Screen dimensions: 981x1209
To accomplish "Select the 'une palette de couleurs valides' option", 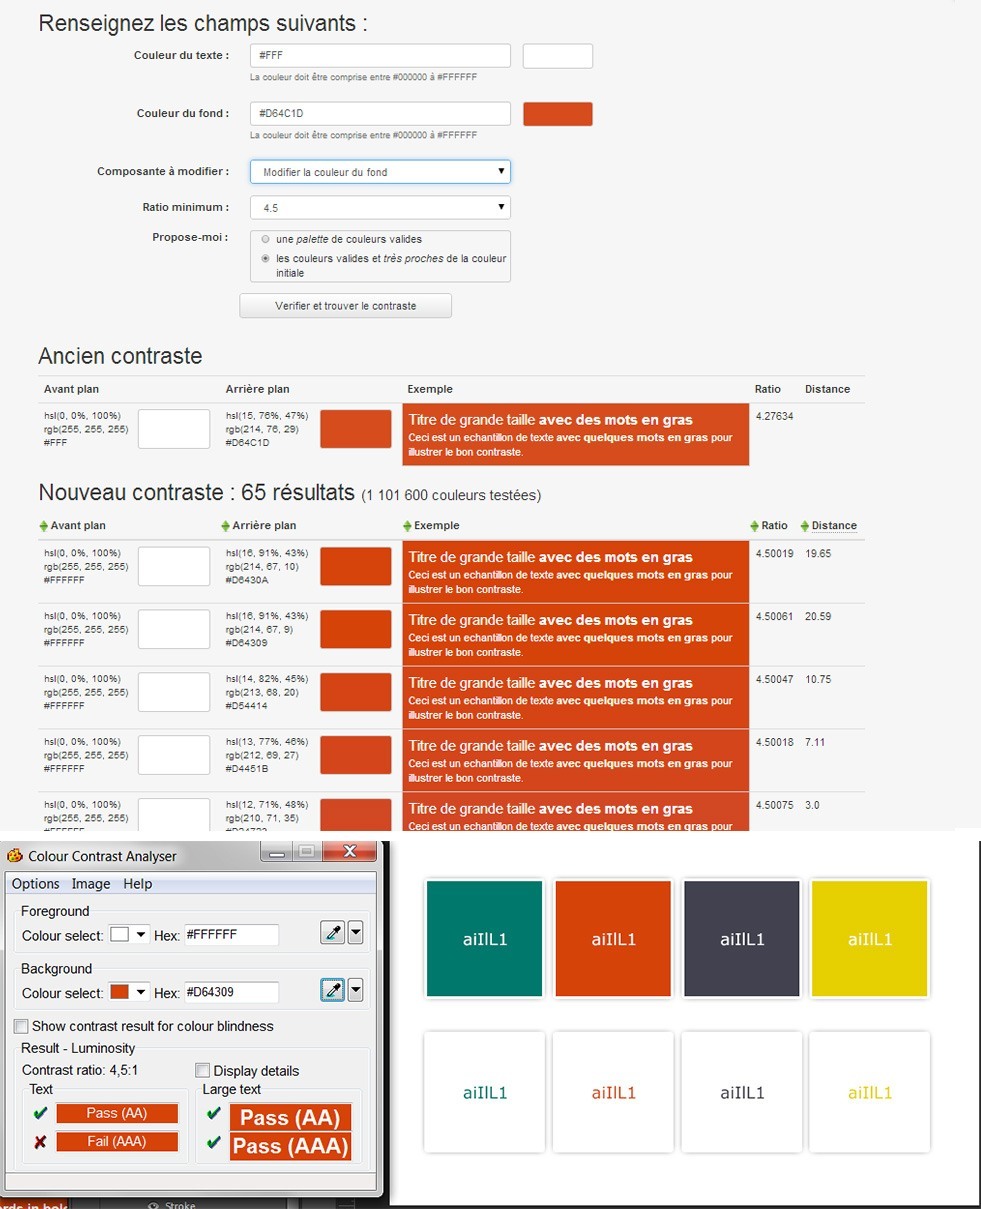I will [x=265, y=240].
